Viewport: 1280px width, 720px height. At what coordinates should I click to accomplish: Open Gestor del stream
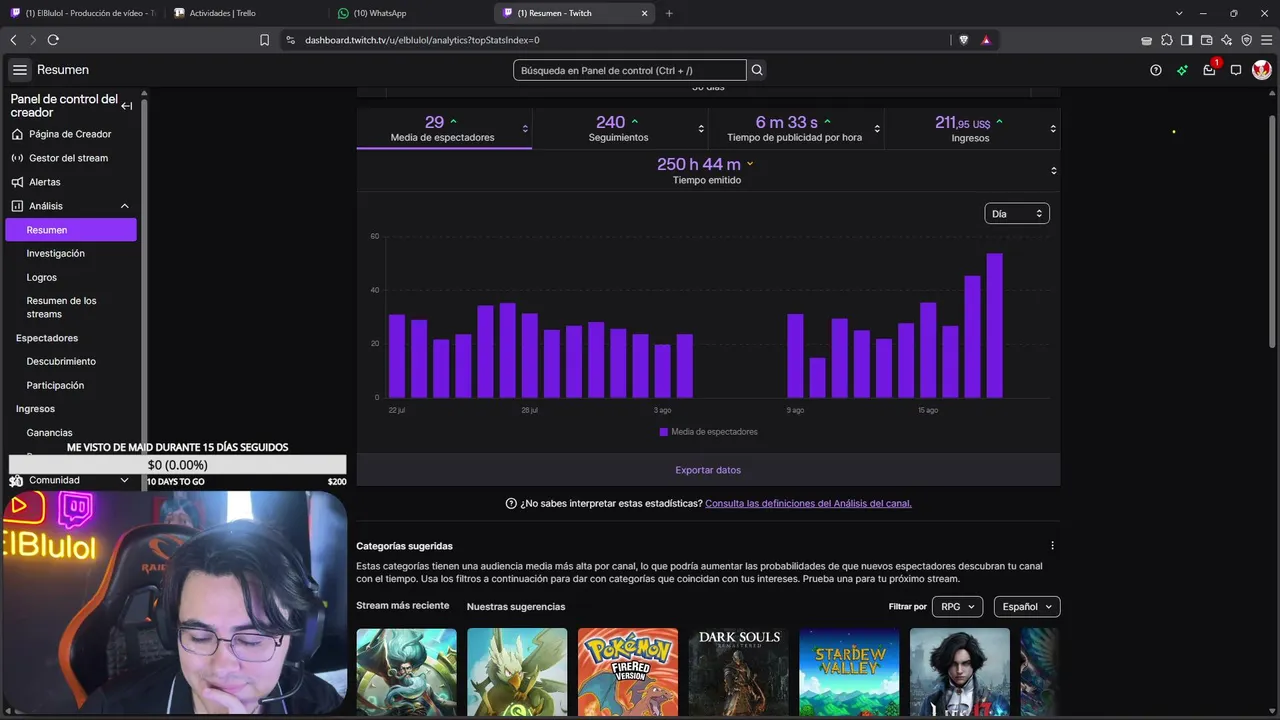[x=68, y=158]
